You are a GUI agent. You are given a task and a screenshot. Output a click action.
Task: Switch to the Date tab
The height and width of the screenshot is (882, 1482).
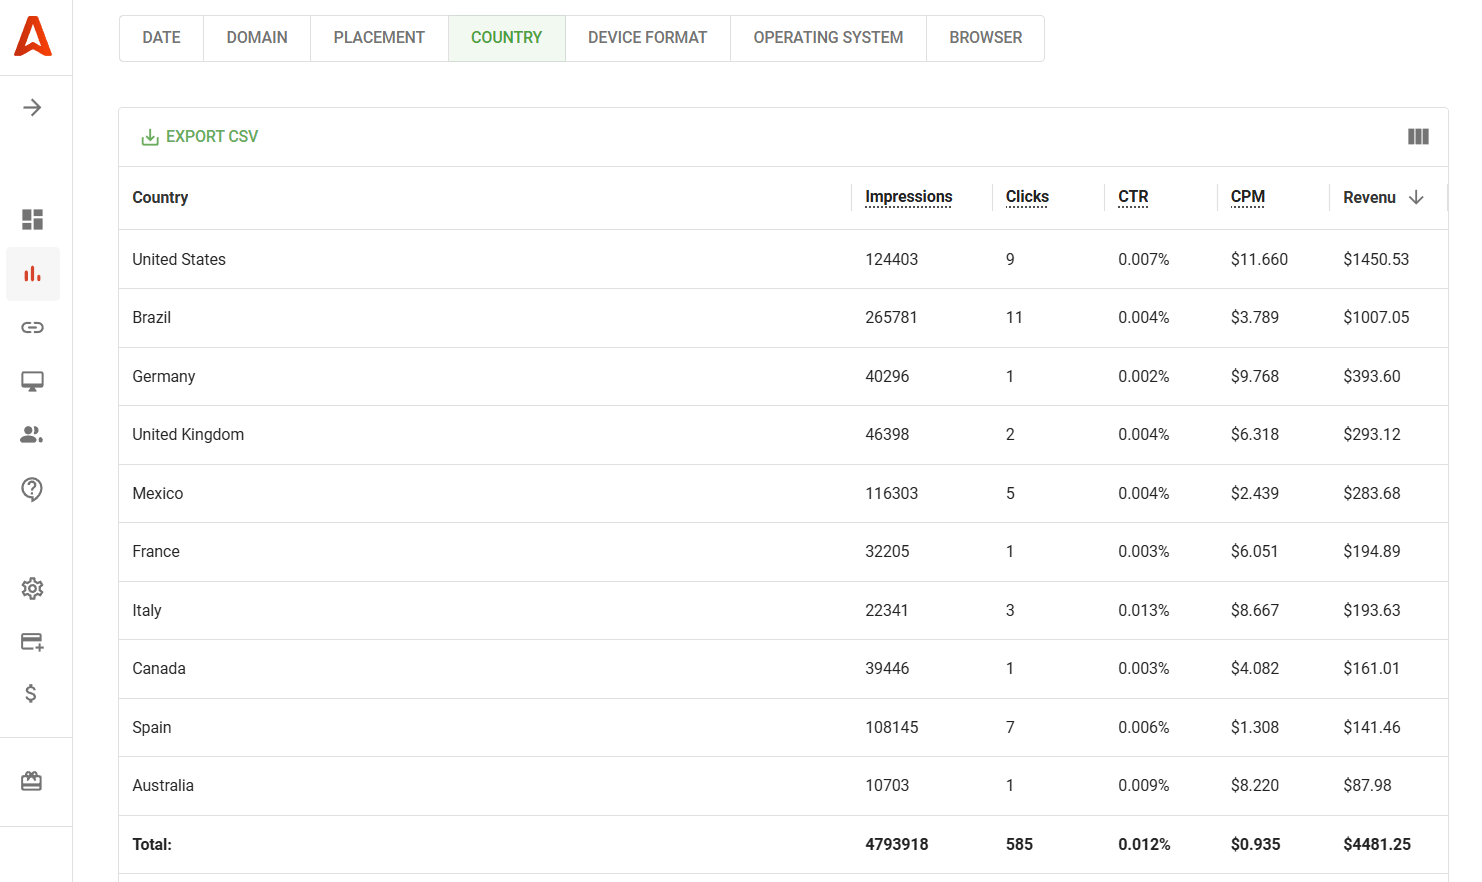click(161, 38)
